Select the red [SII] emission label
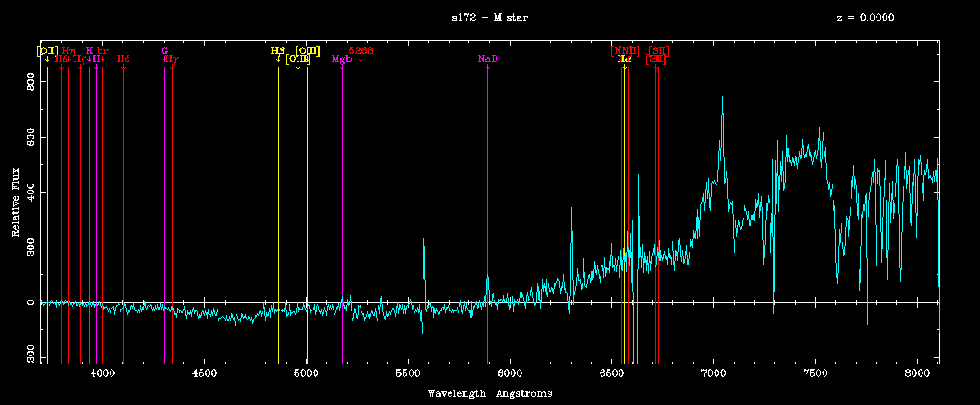The width and height of the screenshot is (980, 405). pyautogui.click(x=658, y=50)
